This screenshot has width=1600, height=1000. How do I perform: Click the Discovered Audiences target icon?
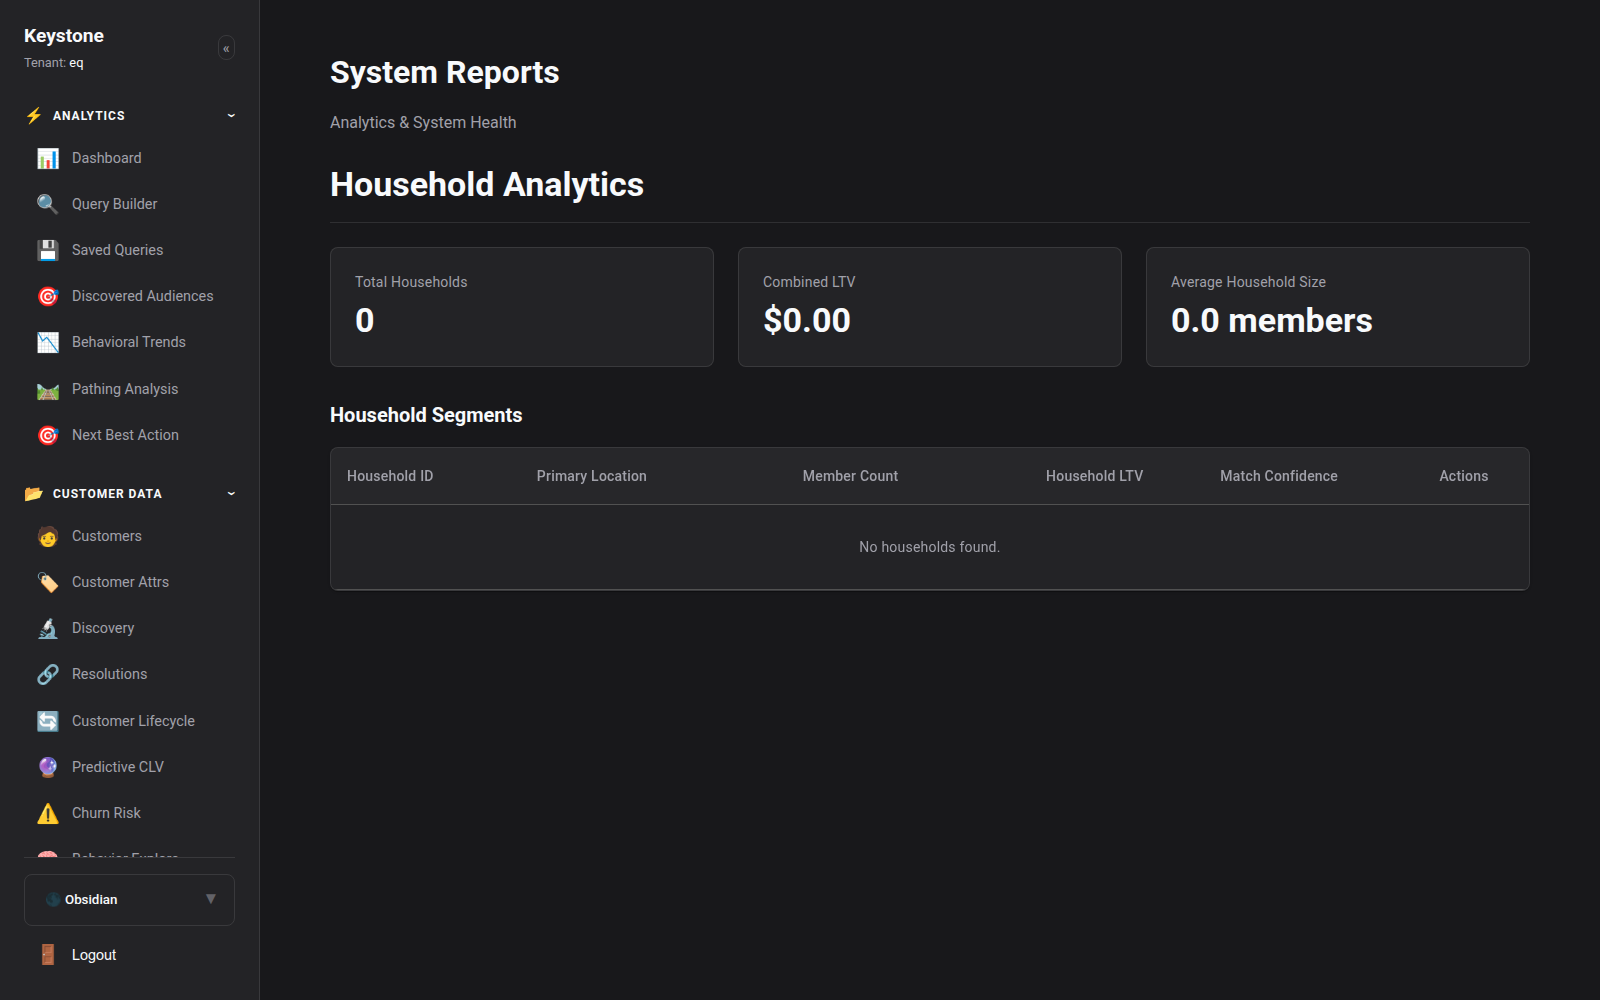[48, 296]
